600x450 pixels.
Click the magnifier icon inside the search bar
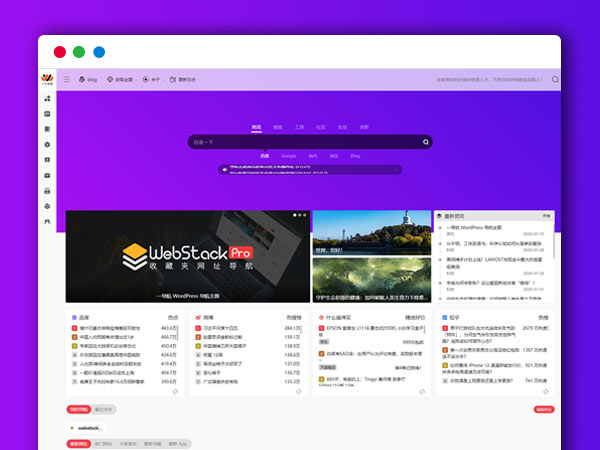tap(426, 142)
